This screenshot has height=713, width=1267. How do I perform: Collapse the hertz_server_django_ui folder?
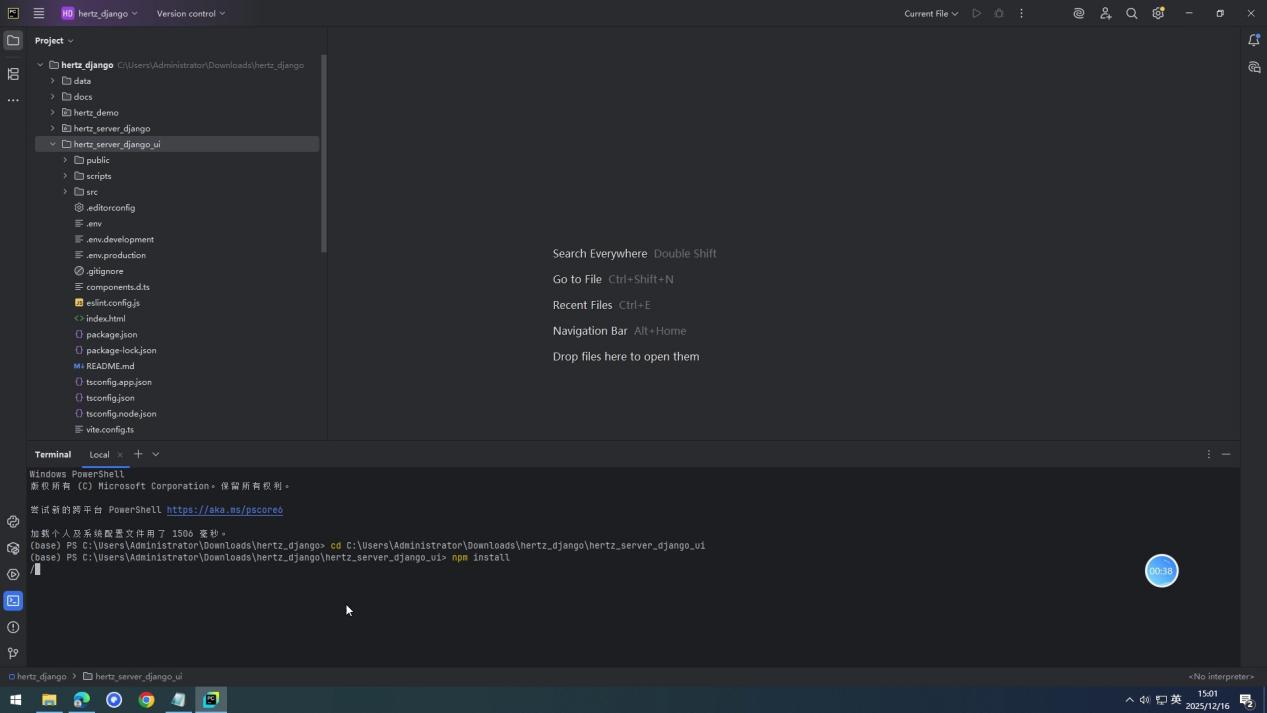pos(53,143)
